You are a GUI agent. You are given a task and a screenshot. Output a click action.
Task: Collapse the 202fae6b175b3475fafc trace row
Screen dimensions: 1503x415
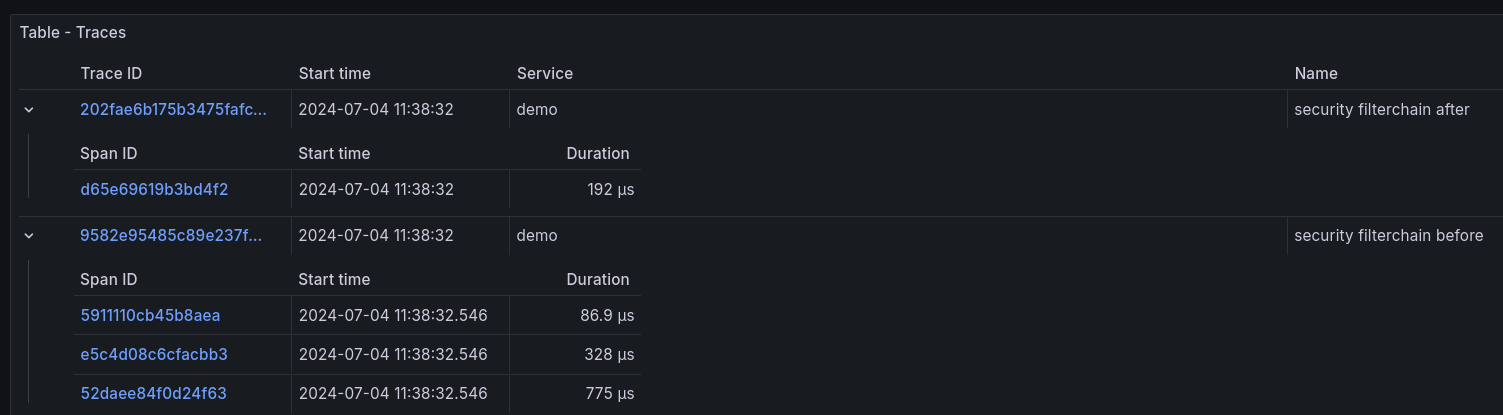coord(29,110)
